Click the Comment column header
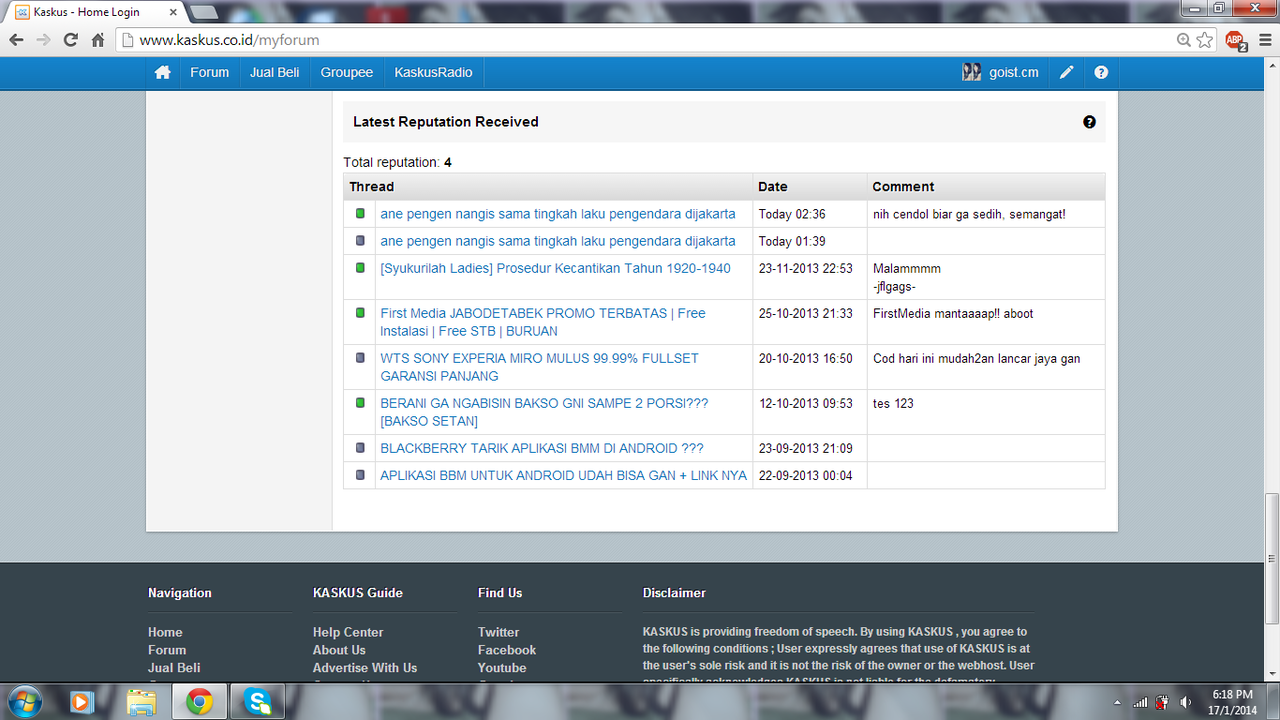Screen dimensions: 1280x720 [986, 187]
